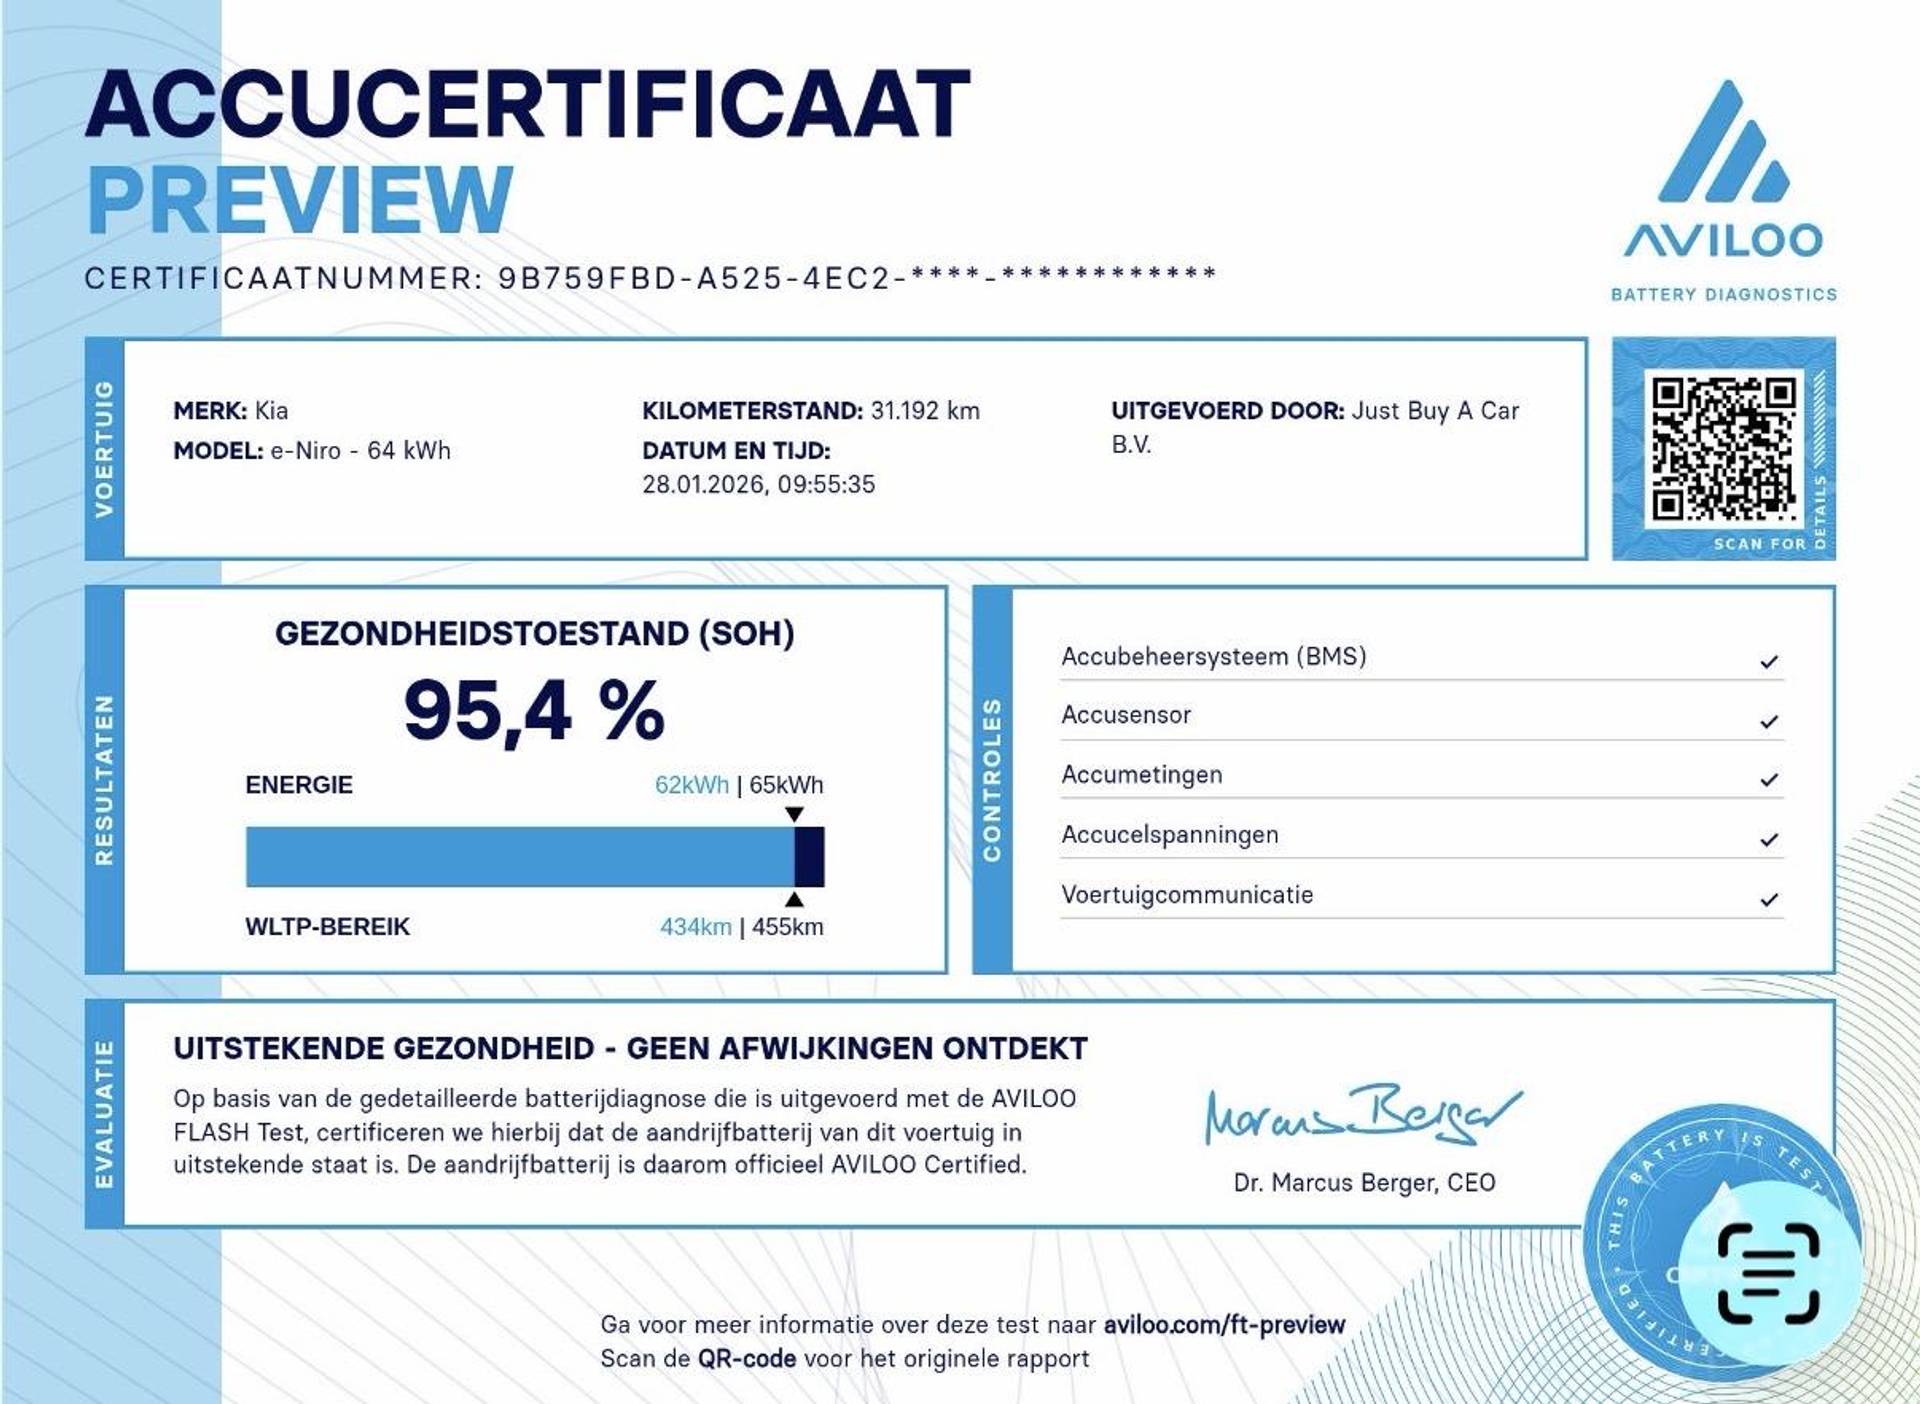Click the Accumetingen checkmark
The width and height of the screenshot is (1920, 1404).
(x=1768, y=780)
